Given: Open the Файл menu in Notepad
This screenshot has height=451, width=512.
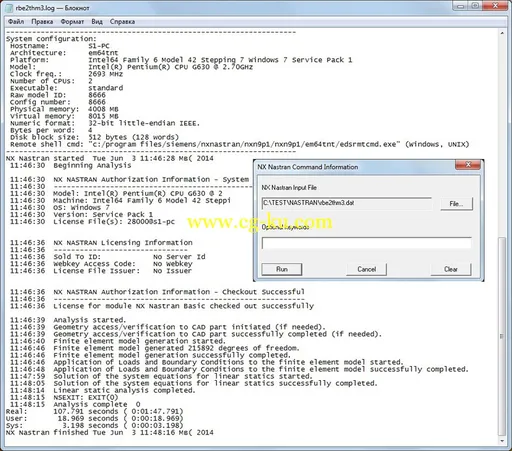Looking at the screenshot, I should pos(16,22).
